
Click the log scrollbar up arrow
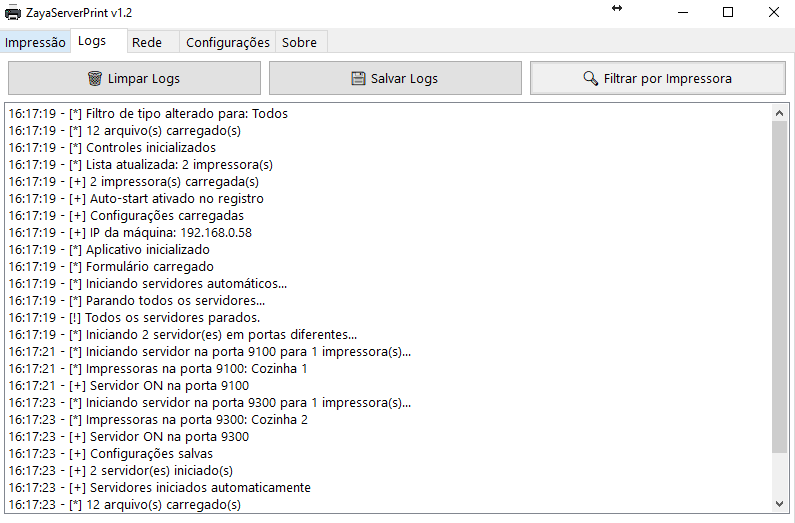click(780, 113)
